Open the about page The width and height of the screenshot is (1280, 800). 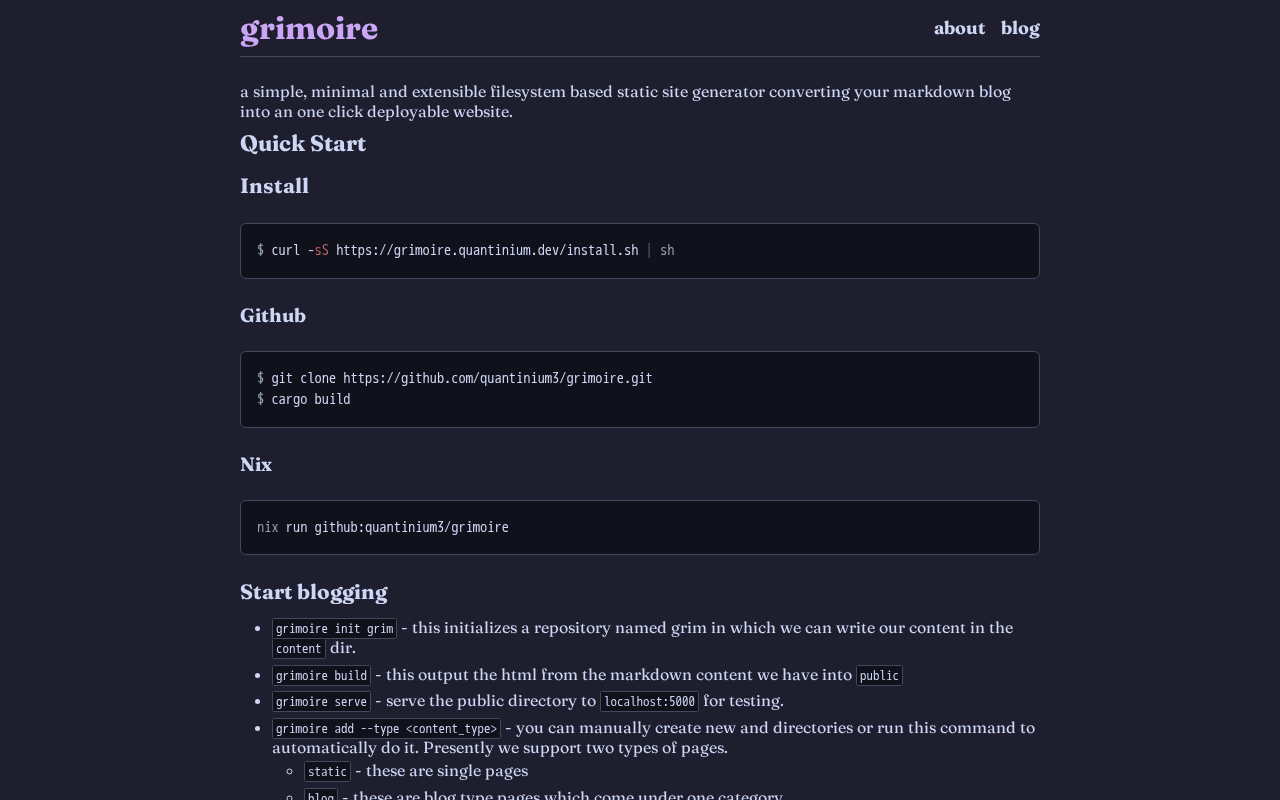pos(959,28)
